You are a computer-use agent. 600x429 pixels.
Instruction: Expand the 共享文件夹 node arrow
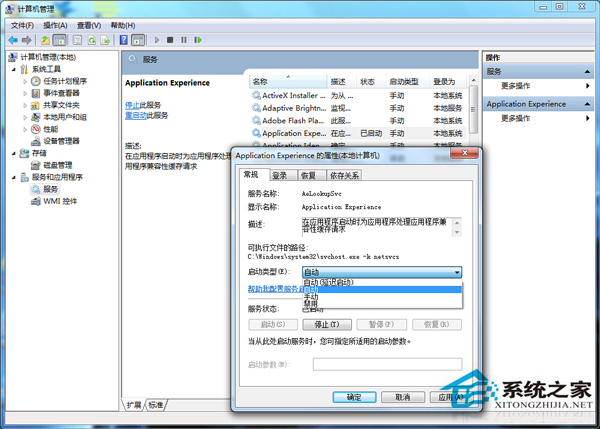25,106
